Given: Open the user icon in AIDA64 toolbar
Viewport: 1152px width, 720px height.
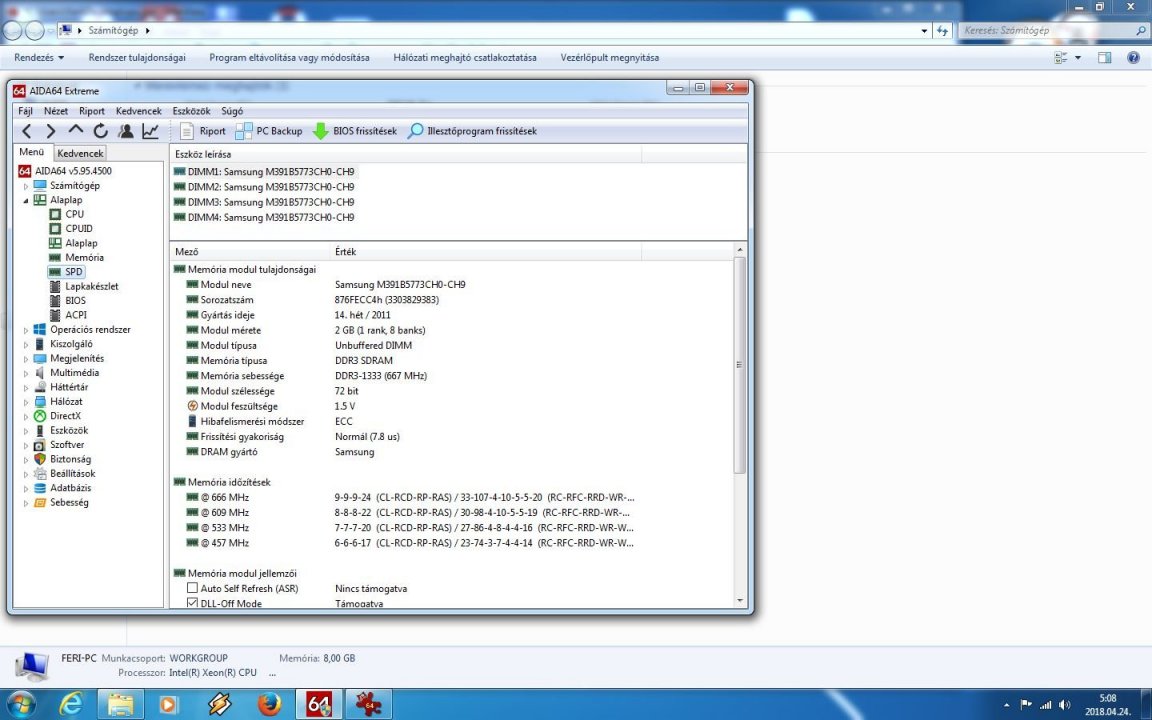Looking at the screenshot, I should 126,132.
